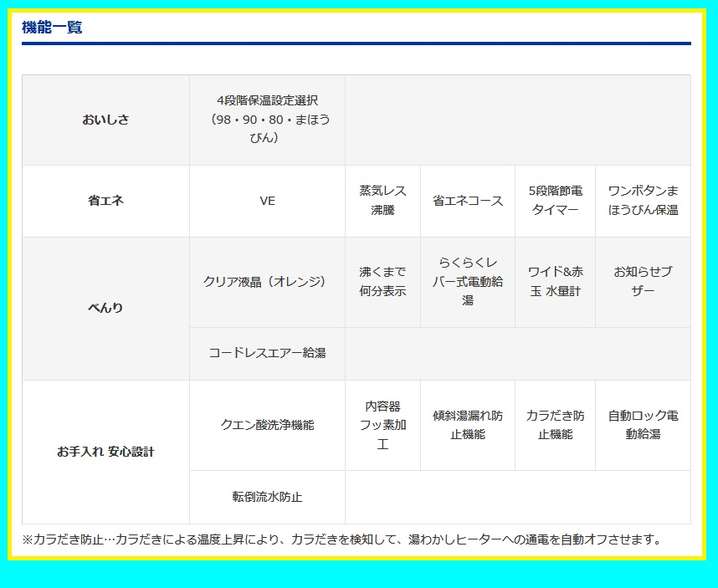Click the ワンボタンまほうびん保温 cell
Image resolution: width=718 pixels, height=588 pixels.
[x=643, y=201]
